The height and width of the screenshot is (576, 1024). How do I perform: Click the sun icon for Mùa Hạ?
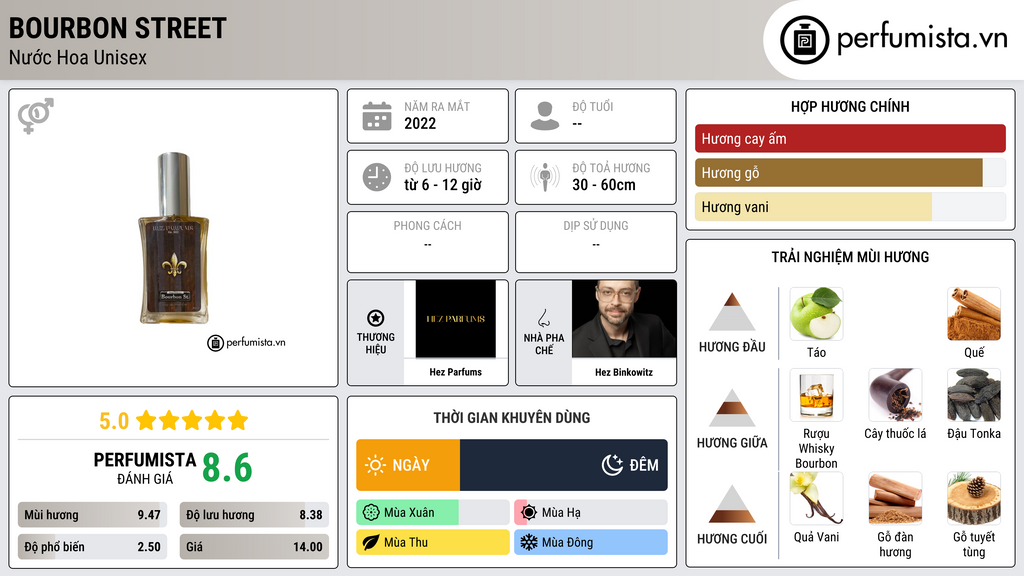click(529, 513)
